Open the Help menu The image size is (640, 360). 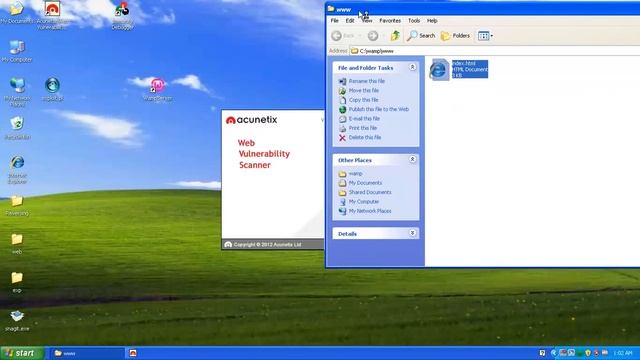tap(432, 20)
